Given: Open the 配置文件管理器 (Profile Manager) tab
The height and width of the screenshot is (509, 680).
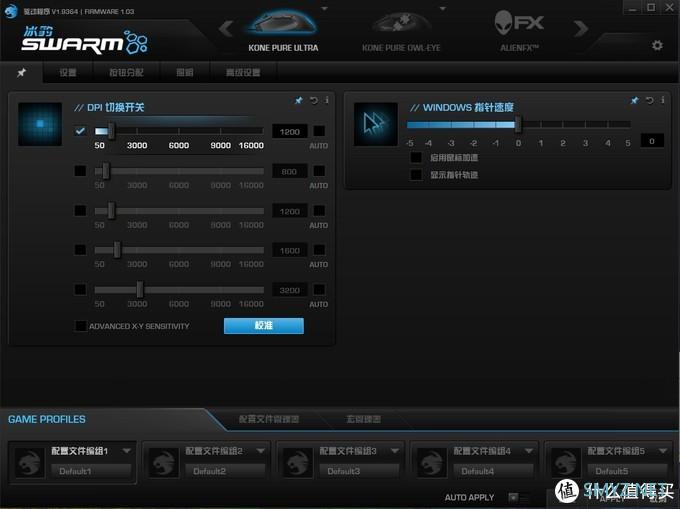Looking at the screenshot, I should coord(269,419).
